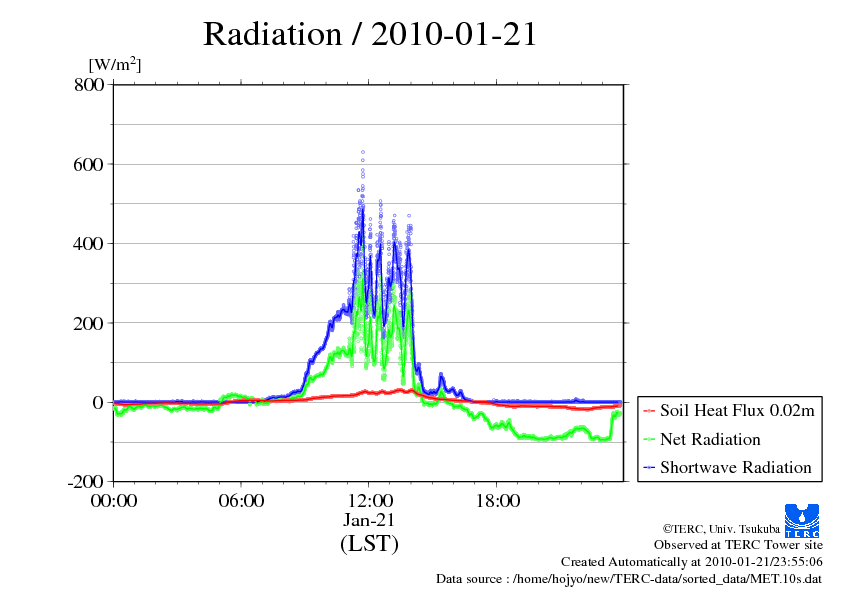Click the red Soil Heat Flux legend marker
The height and width of the screenshot is (595, 842).
(649, 411)
